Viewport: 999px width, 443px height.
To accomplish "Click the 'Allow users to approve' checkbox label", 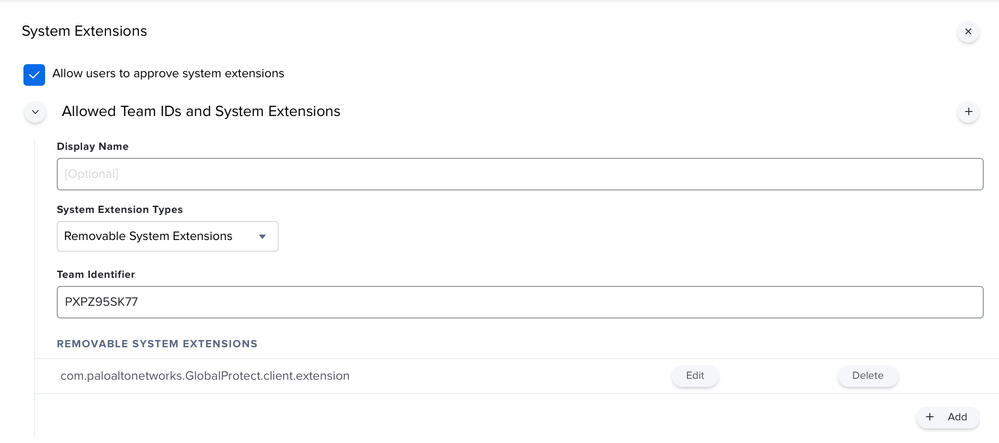I will point(168,73).
